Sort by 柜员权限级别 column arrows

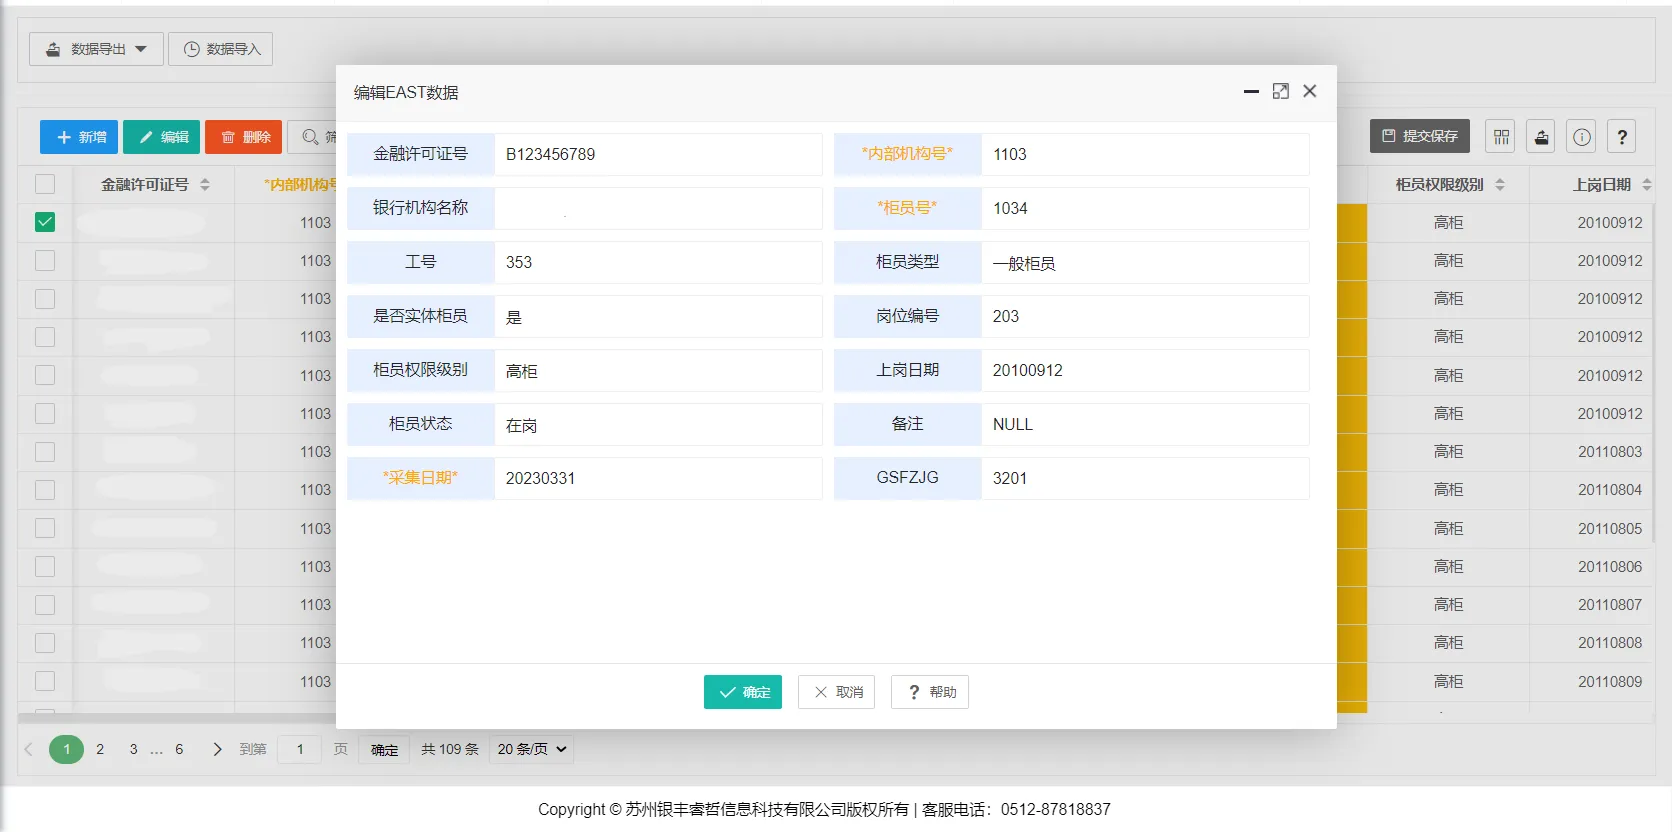pyautogui.click(x=1499, y=185)
